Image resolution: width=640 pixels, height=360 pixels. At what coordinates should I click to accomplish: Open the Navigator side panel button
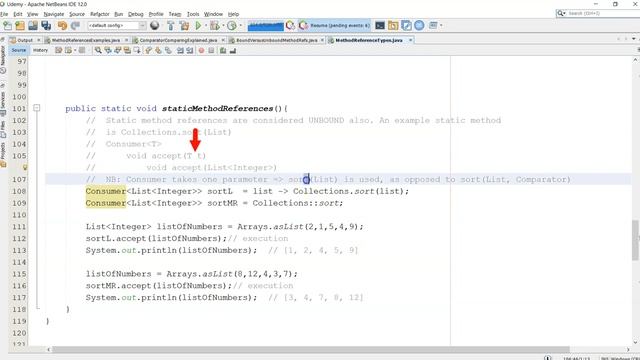click(3, 59)
